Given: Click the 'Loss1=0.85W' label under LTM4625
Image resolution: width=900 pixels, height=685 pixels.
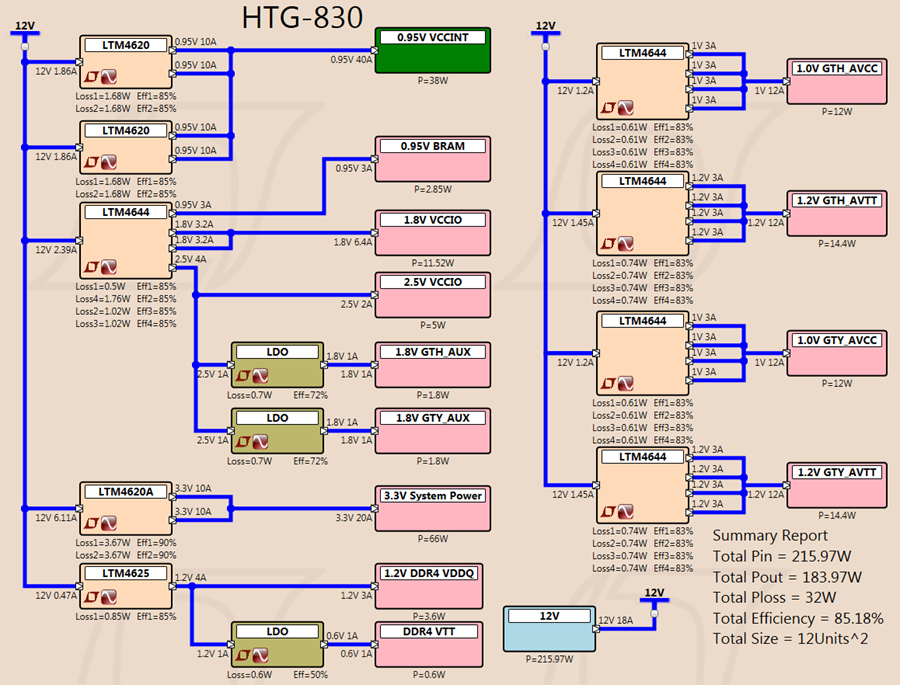Looking at the screenshot, I should [x=103, y=617].
